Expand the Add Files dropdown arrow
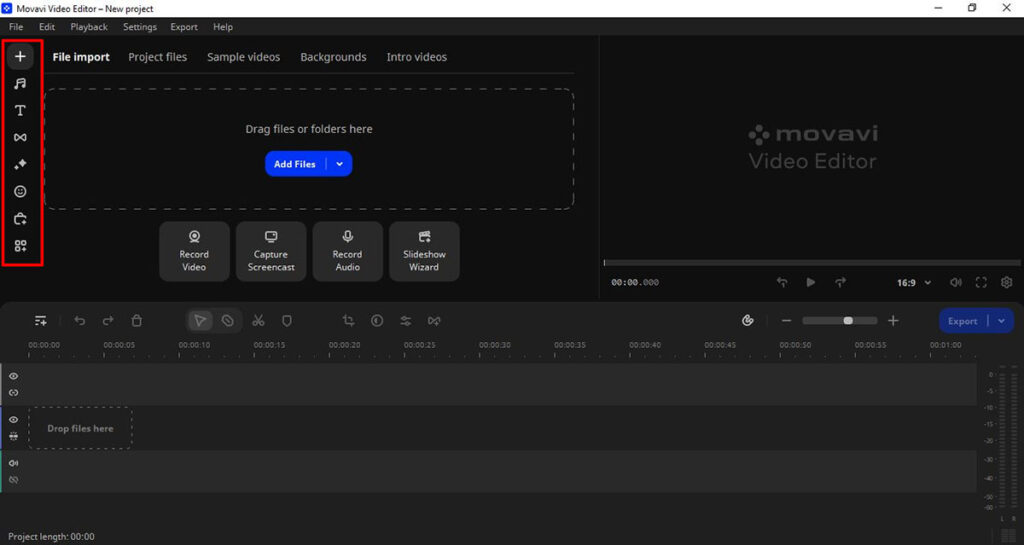 pyautogui.click(x=340, y=164)
